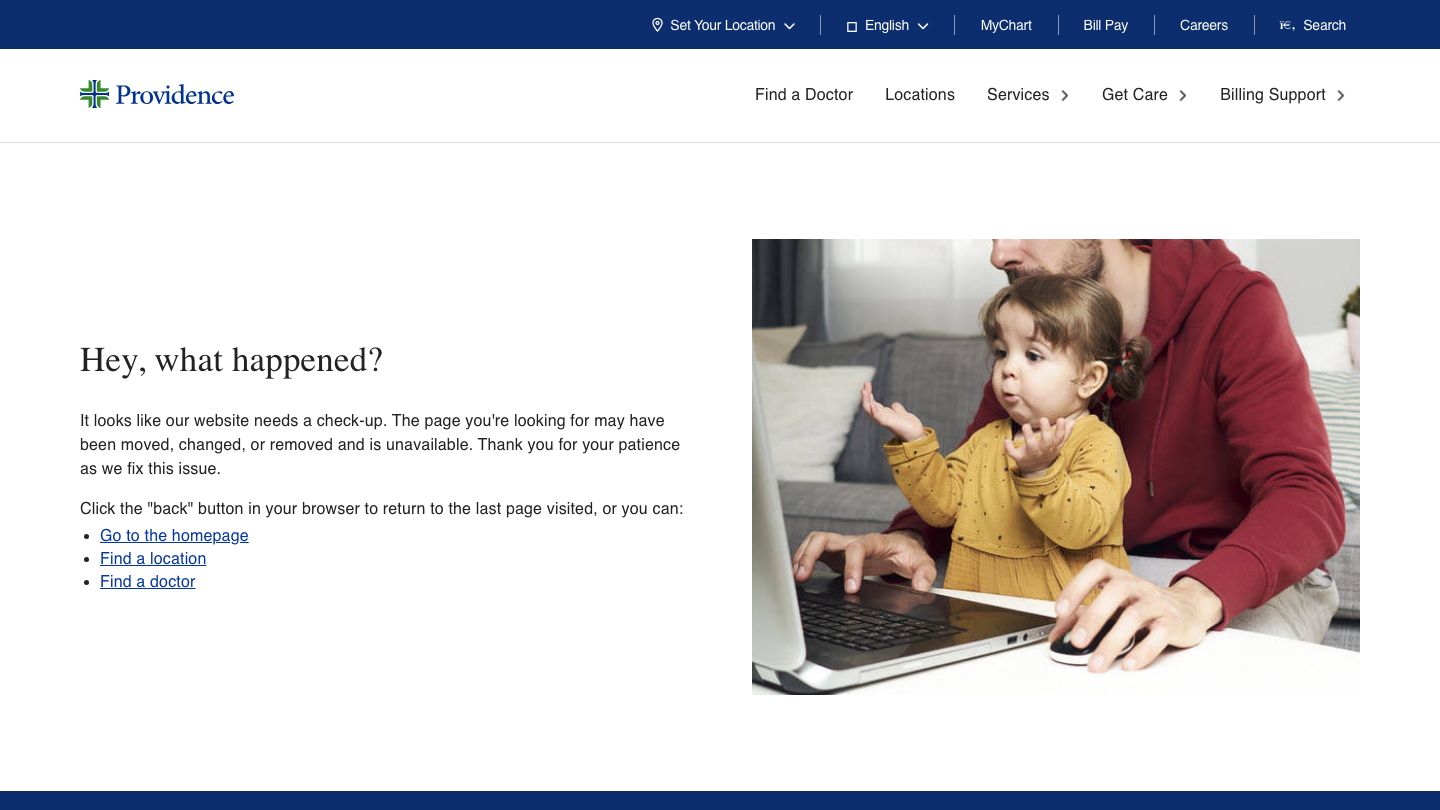The image size is (1440, 810).
Task: Follow the 'Find a doctor' bulleted link
Action: click(147, 581)
